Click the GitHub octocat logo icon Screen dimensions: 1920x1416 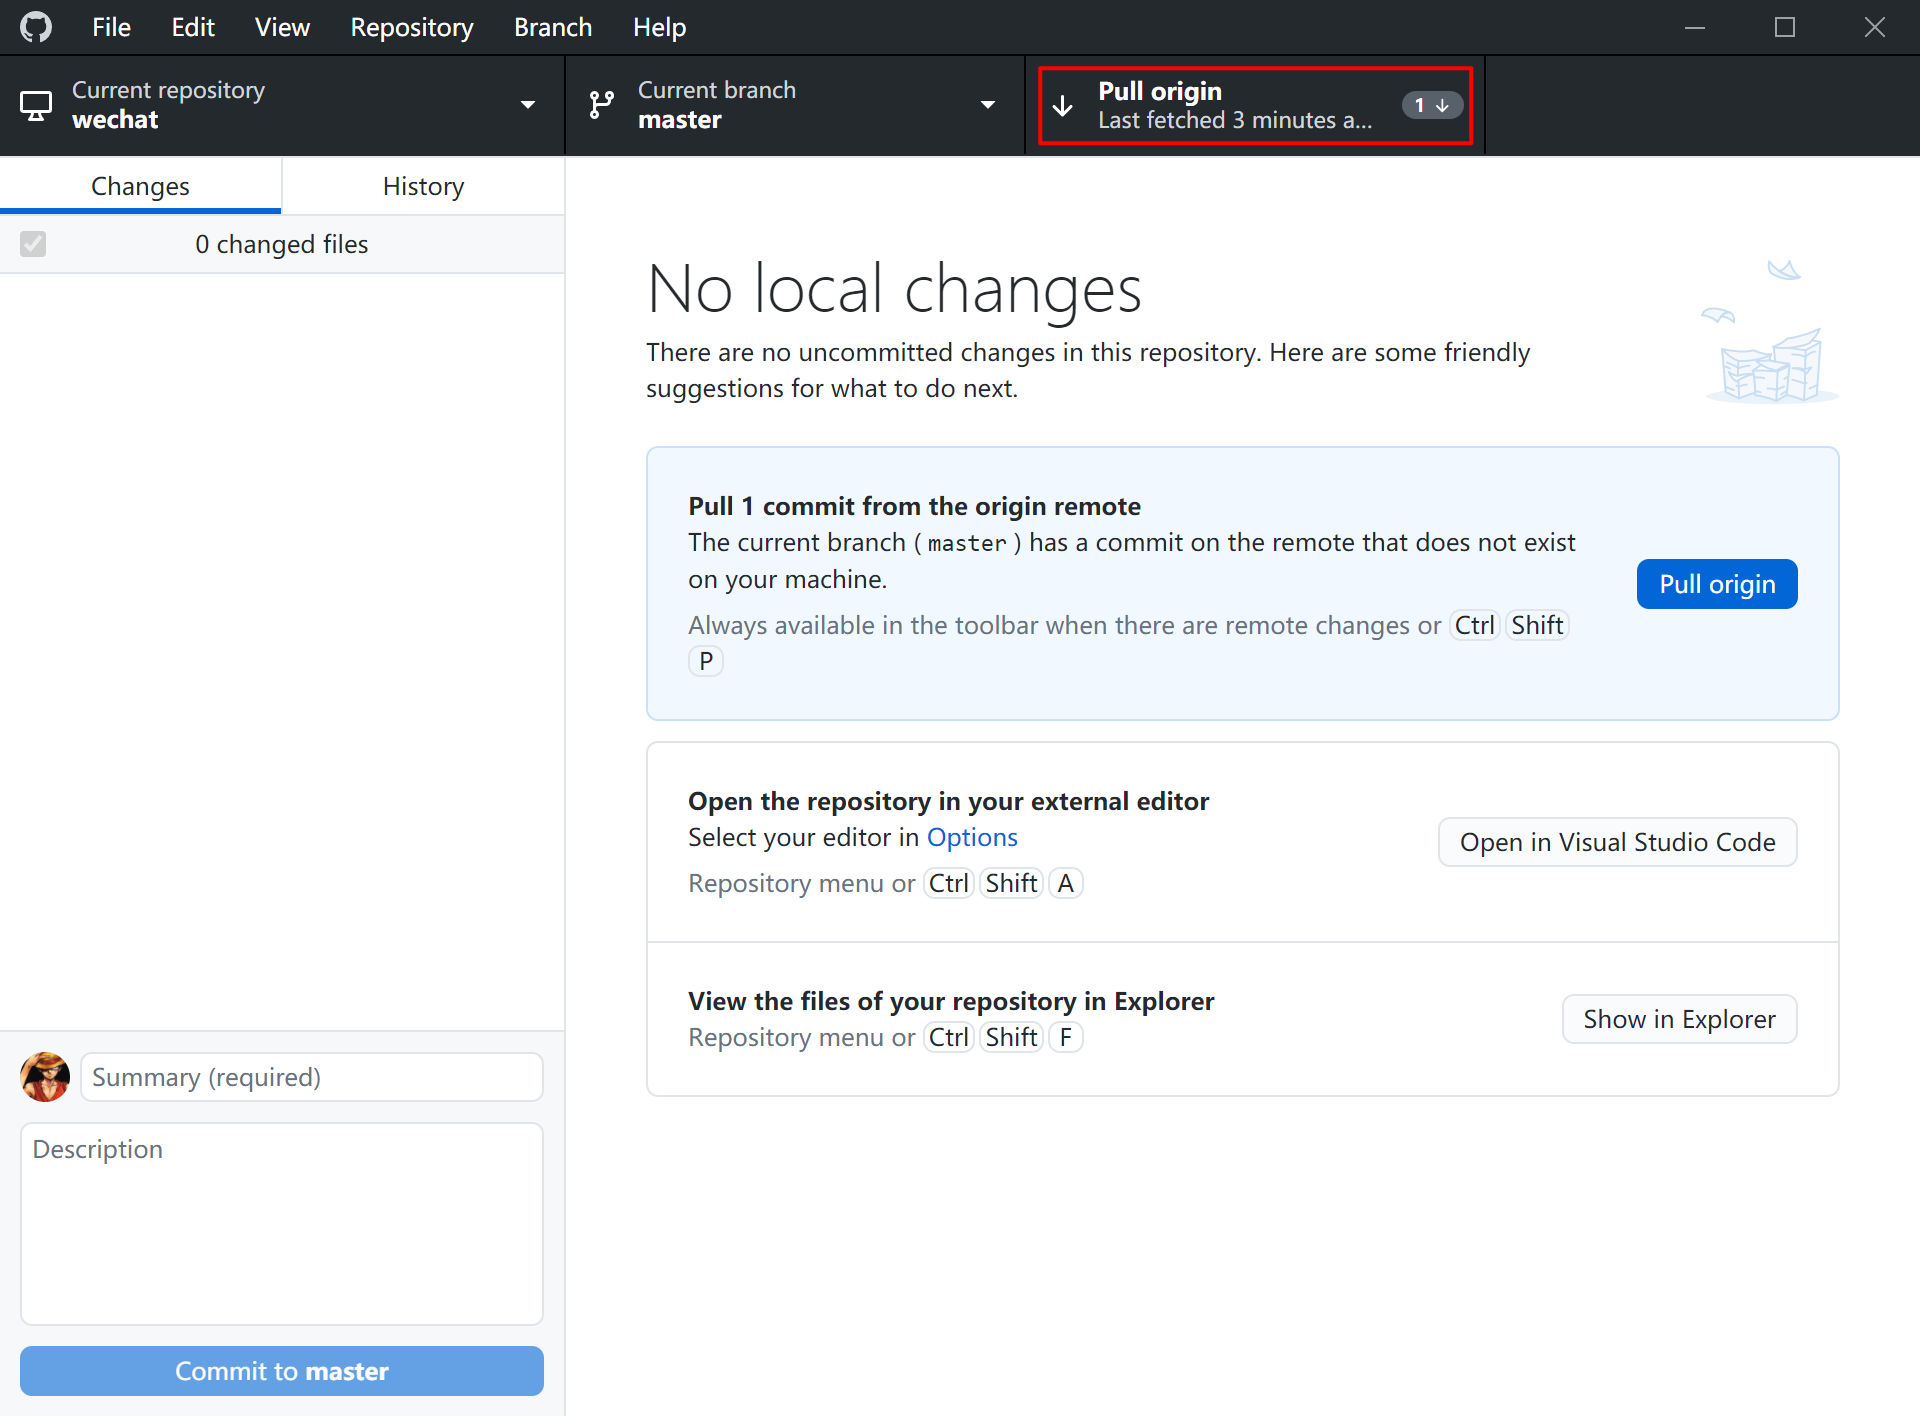click(x=36, y=27)
